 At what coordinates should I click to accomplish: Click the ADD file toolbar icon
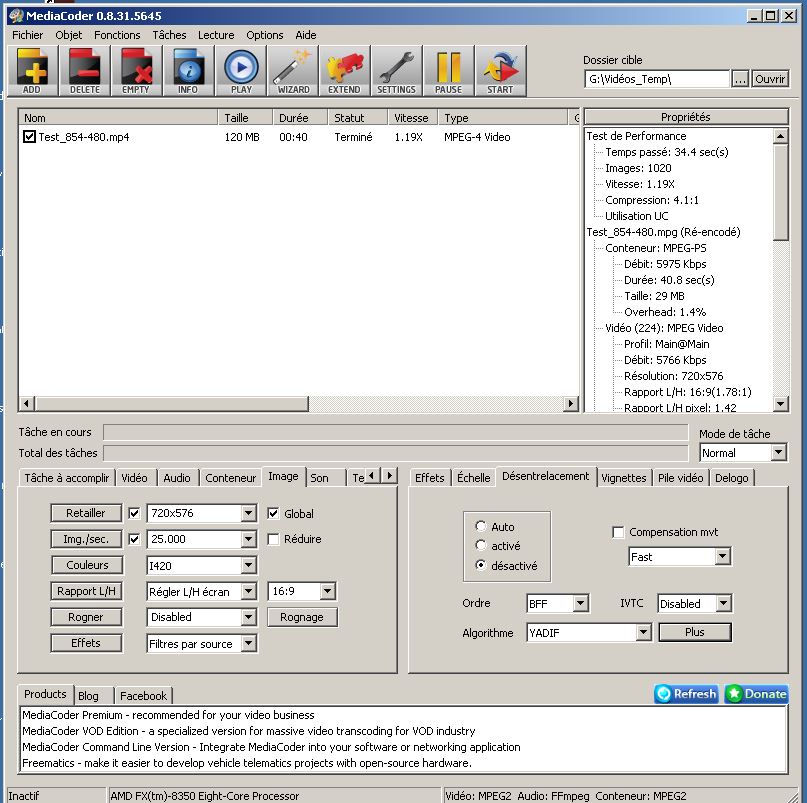[32, 70]
